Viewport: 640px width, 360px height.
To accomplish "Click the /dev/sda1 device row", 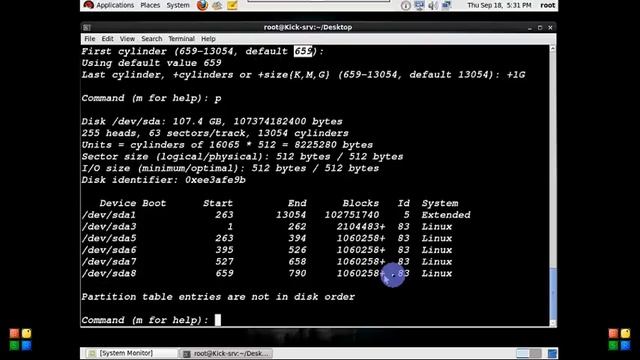I will pyautogui.click(x=276, y=215).
